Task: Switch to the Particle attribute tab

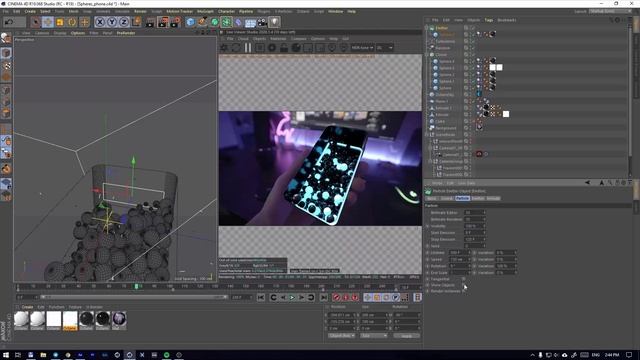Action: tap(462, 198)
